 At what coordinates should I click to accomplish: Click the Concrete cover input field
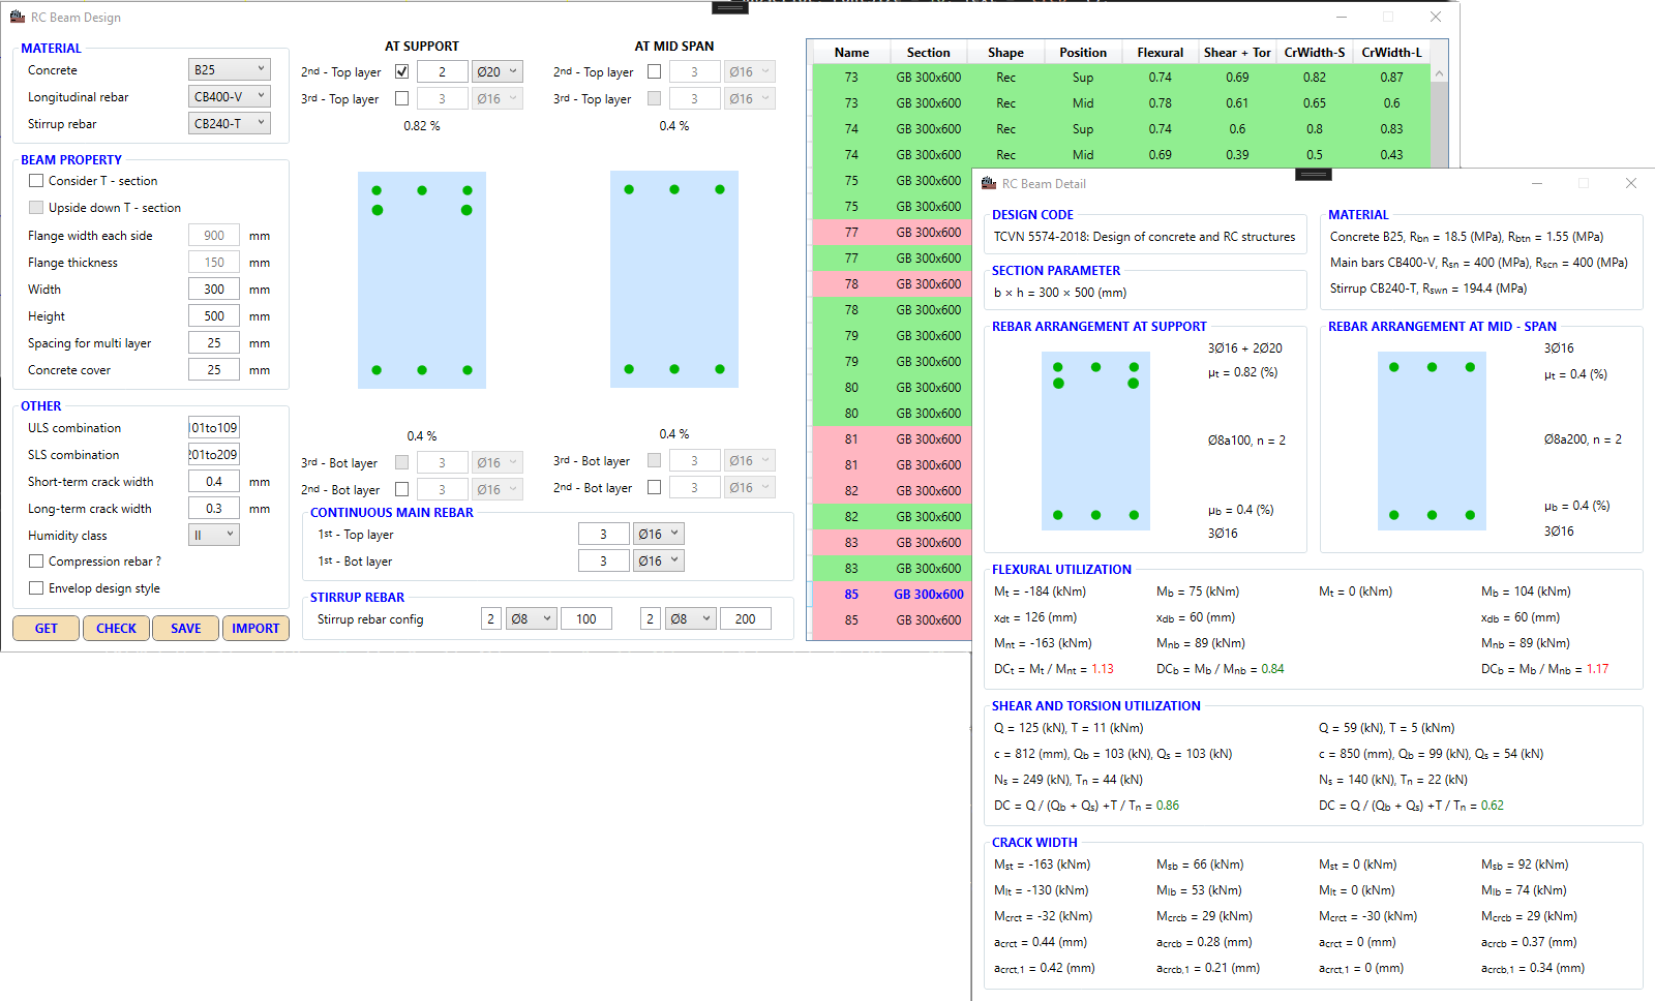pos(214,370)
